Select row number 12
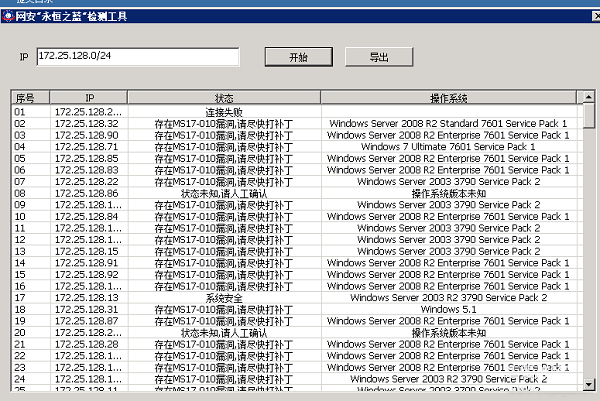Viewport: 600px width, 401px height. (x=20, y=240)
